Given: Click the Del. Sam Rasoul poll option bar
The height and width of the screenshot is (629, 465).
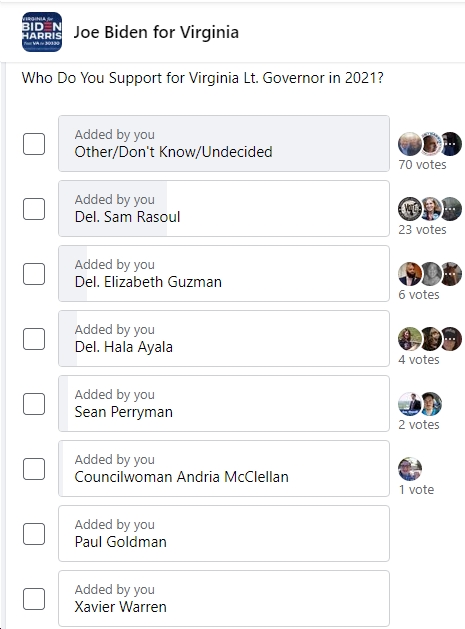Looking at the screenshot, I should coord(224,209).
